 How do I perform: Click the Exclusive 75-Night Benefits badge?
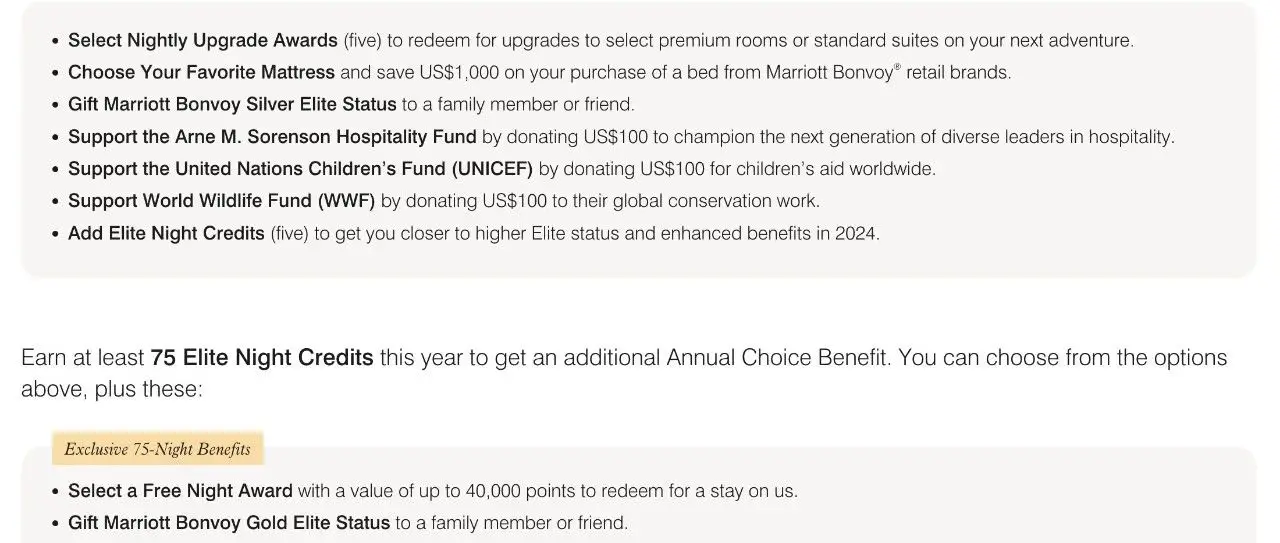[157, 449]
